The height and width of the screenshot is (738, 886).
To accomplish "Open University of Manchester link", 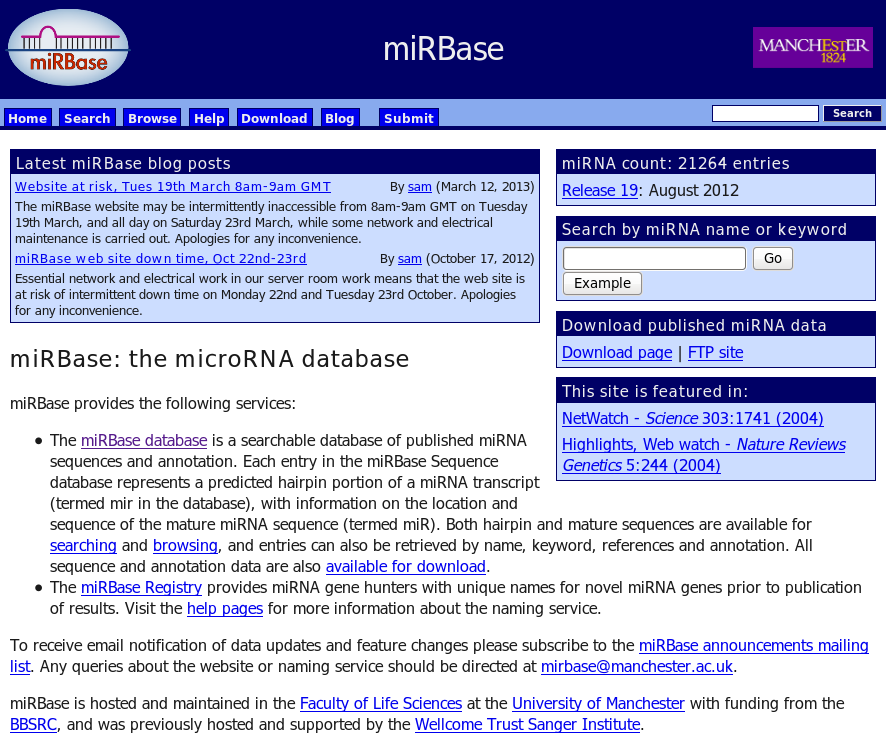I will coord(598,703).
